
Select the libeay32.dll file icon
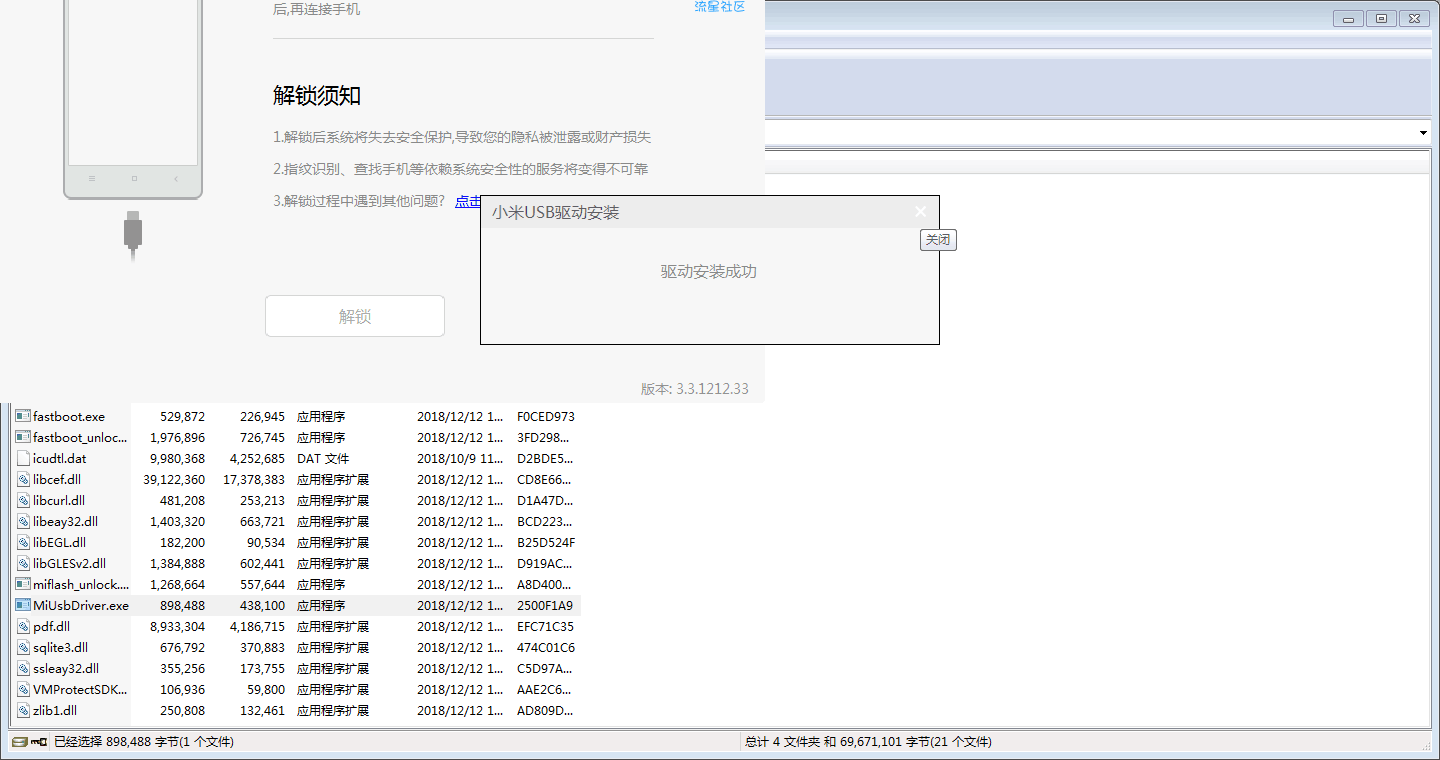[23, 521]
